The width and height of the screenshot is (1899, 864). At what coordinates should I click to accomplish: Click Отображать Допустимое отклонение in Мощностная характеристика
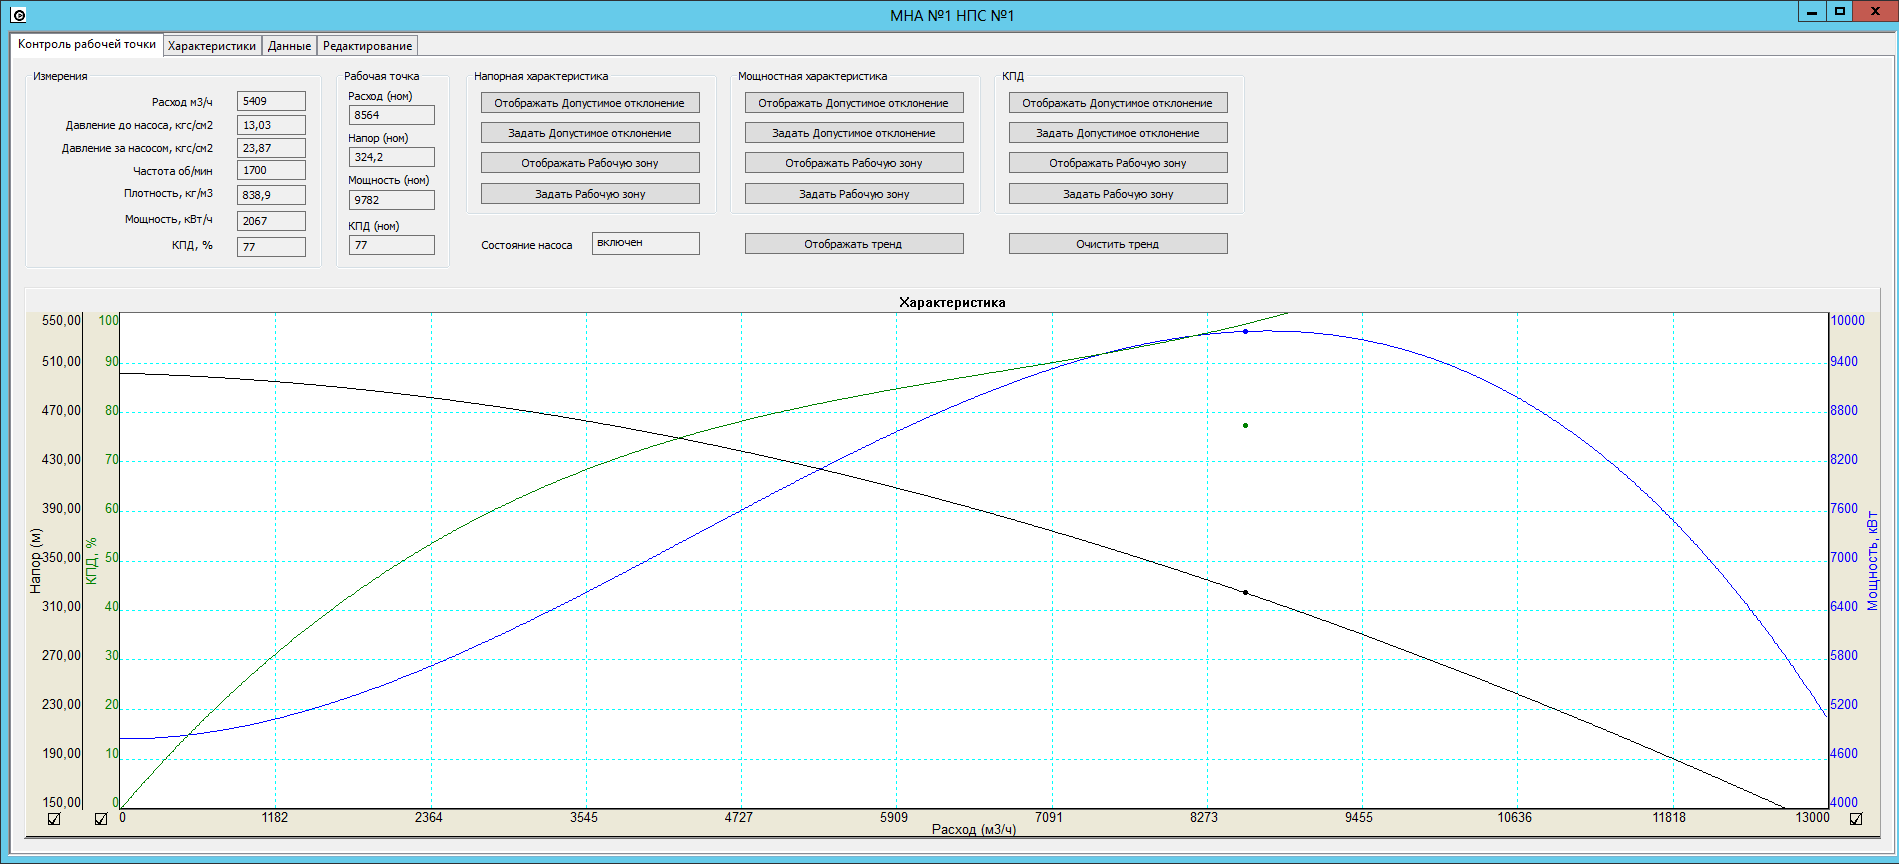(x=854, y=103)
